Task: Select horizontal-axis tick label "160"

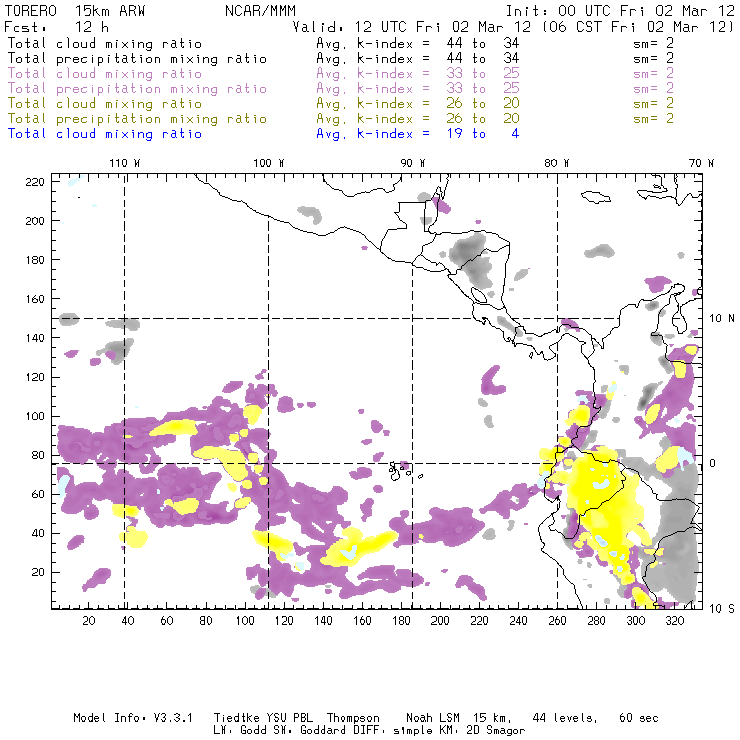Action: tap(362, 621)
